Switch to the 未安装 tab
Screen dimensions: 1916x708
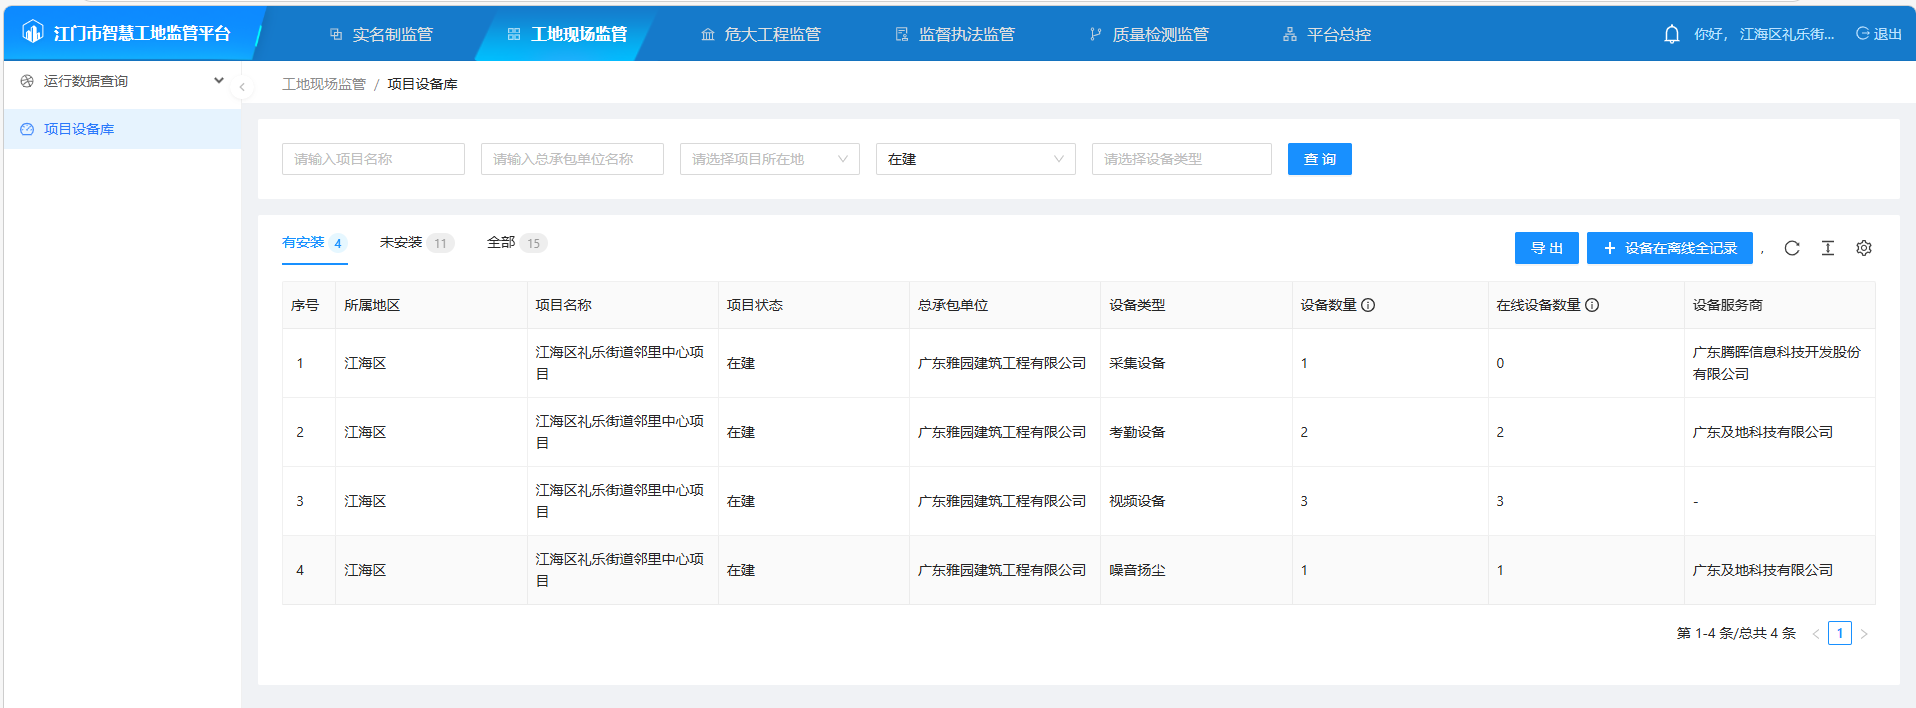coord(415,243)
